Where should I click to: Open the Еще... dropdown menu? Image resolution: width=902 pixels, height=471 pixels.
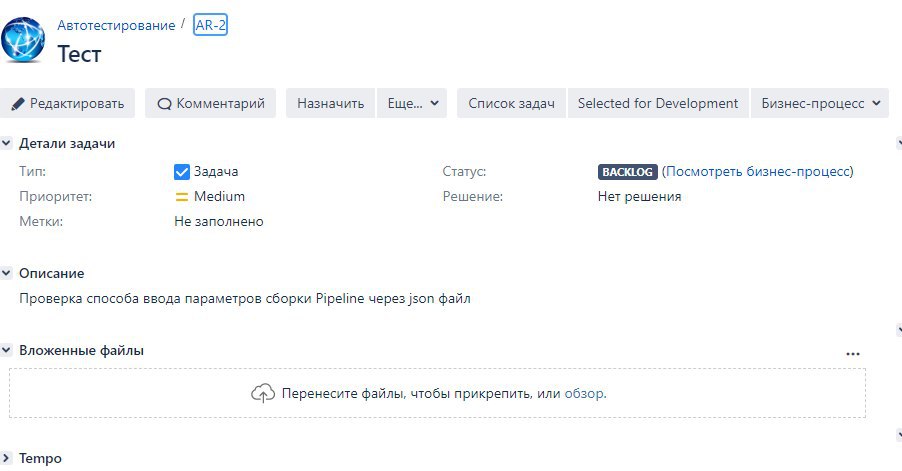point(412,104)
